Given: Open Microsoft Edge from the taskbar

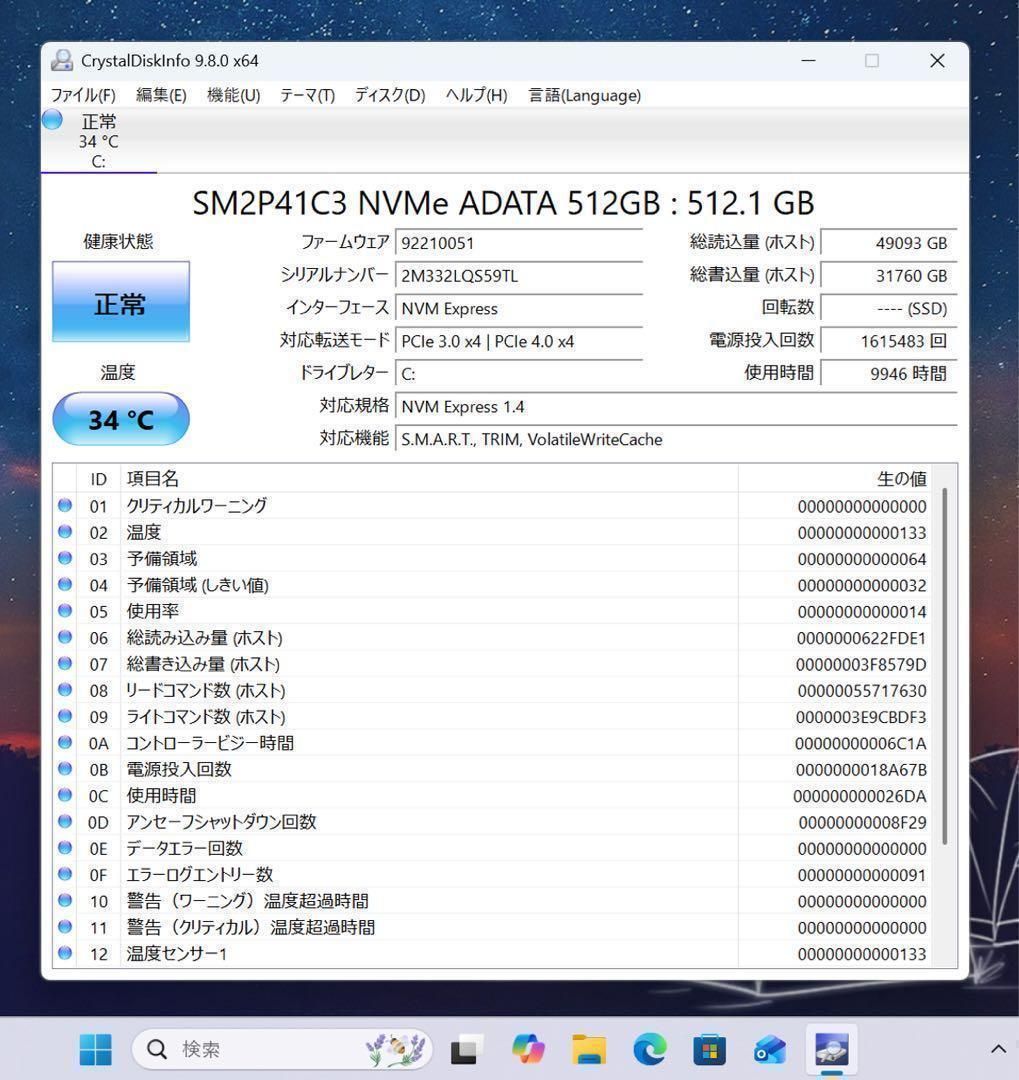Looking at the screenshot, I should pyautogui.click(x=650, y=1049).
